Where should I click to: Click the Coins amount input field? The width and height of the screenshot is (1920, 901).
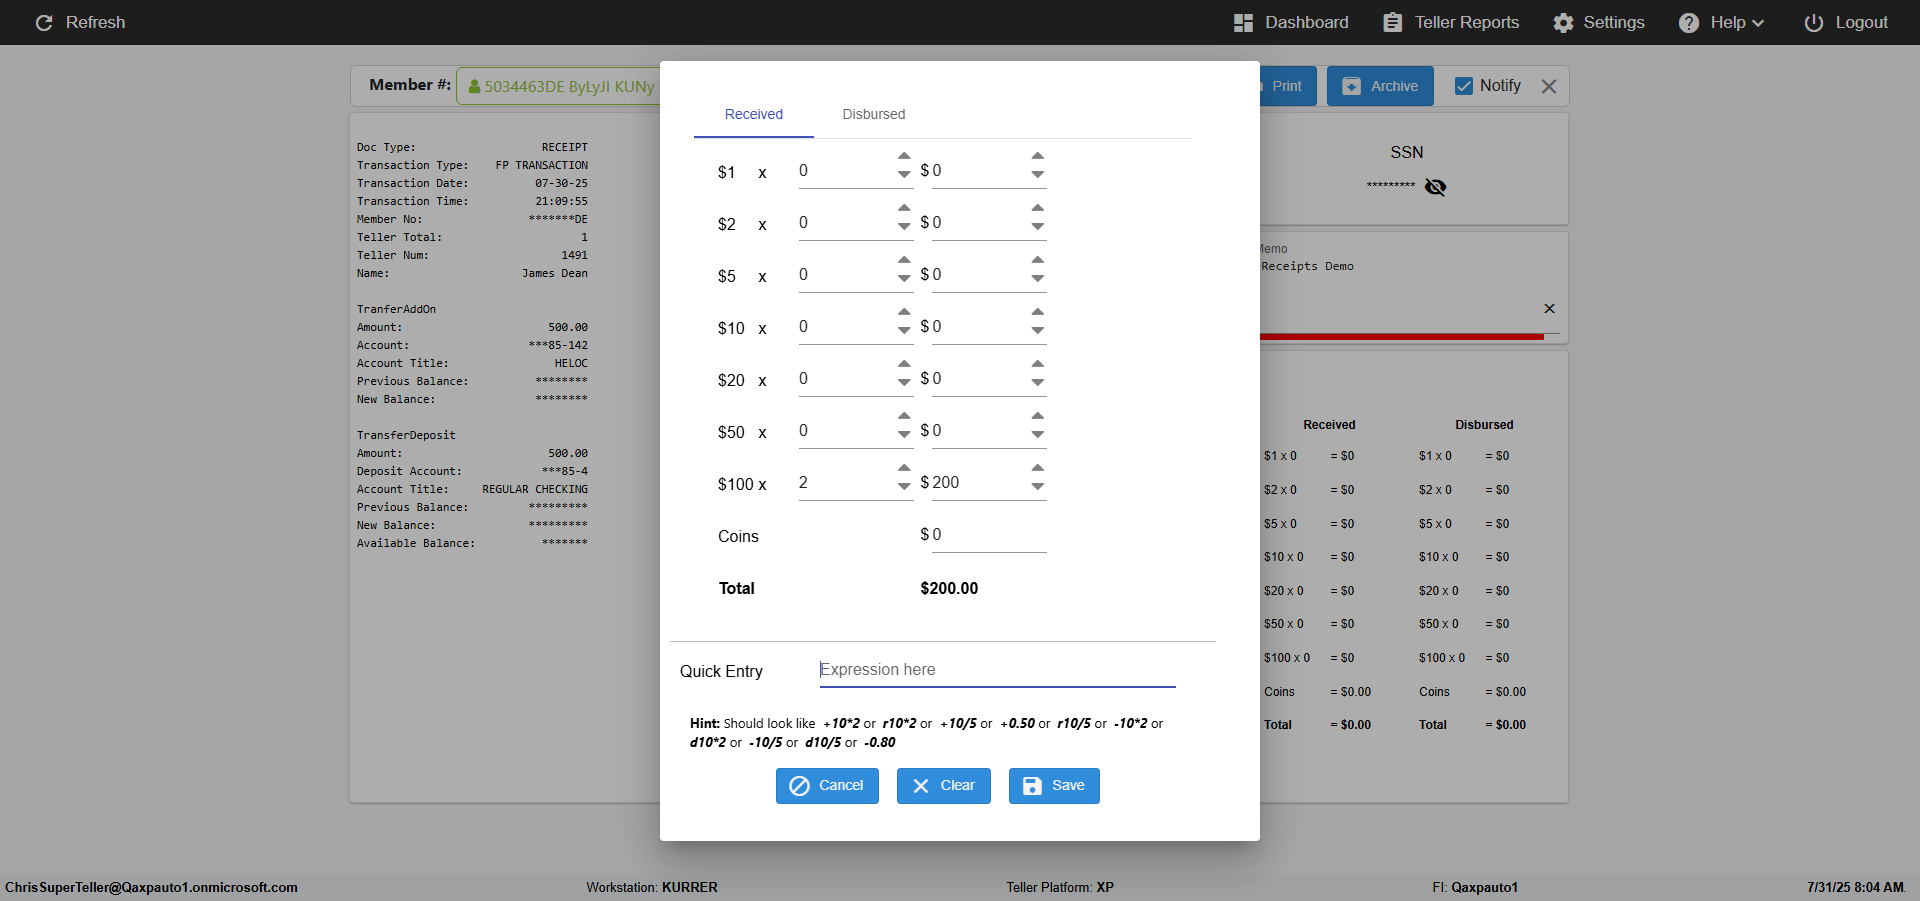[989, 535]
